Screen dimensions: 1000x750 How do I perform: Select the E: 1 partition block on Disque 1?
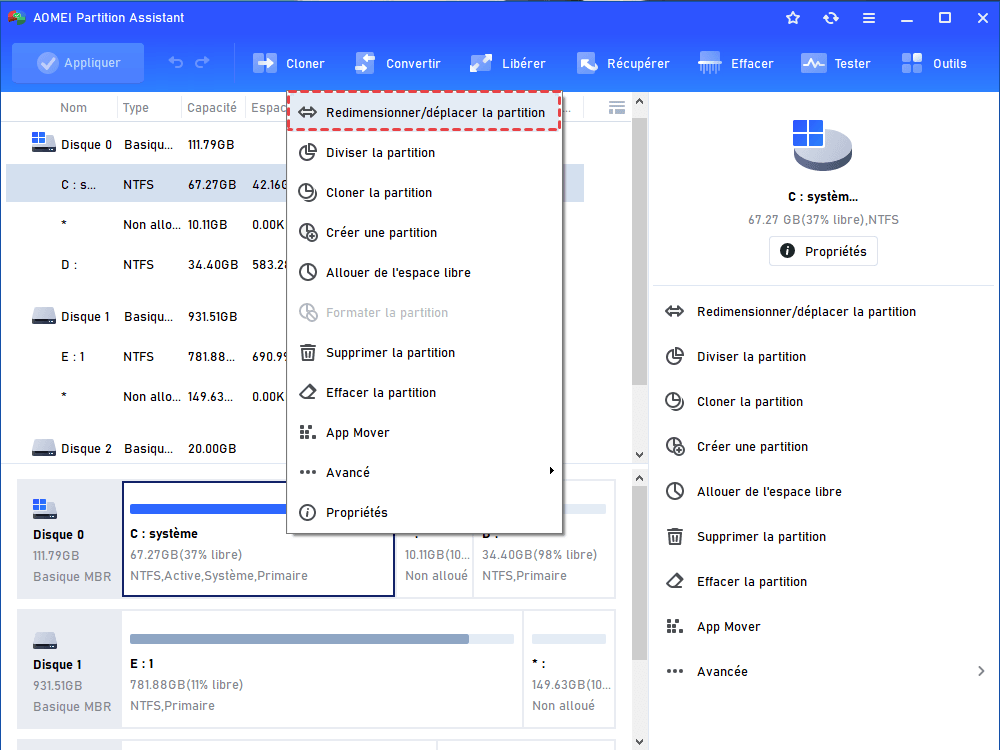point(322,669)
